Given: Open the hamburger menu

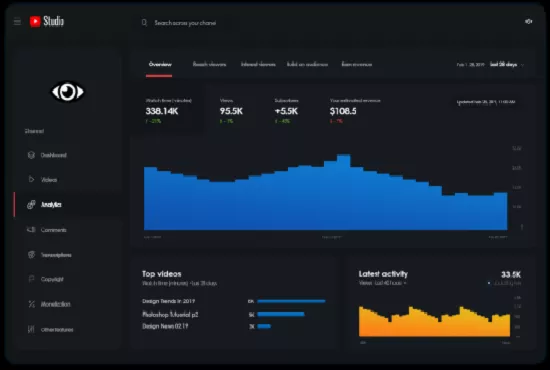Looking at the screenshot, I should [x=17, y=22].
